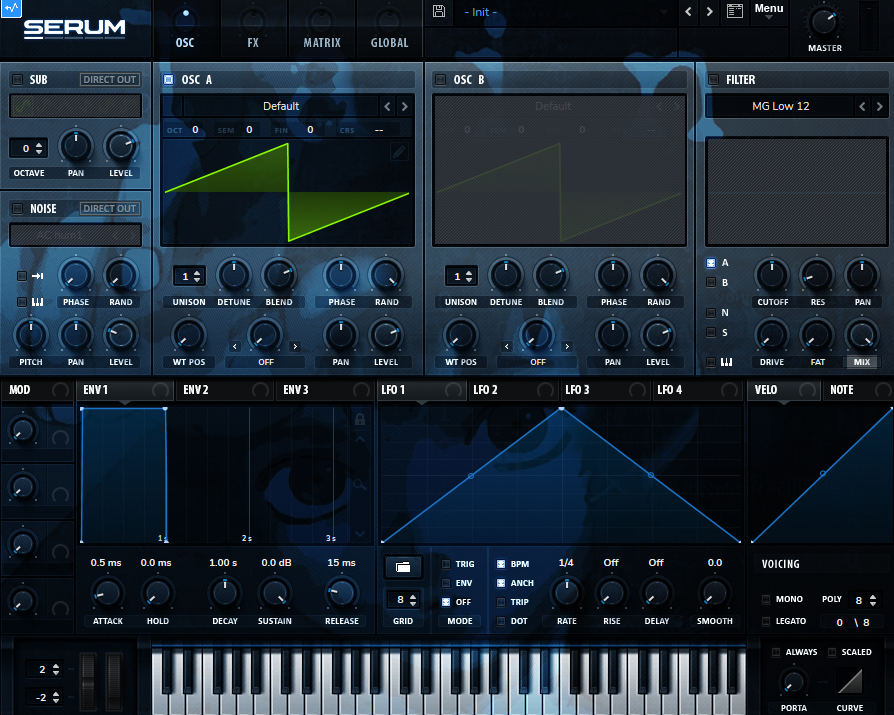Click previous wavetable arrow in OSC A
This screenshot has width=894, height=715.
[x=388, y=107]
